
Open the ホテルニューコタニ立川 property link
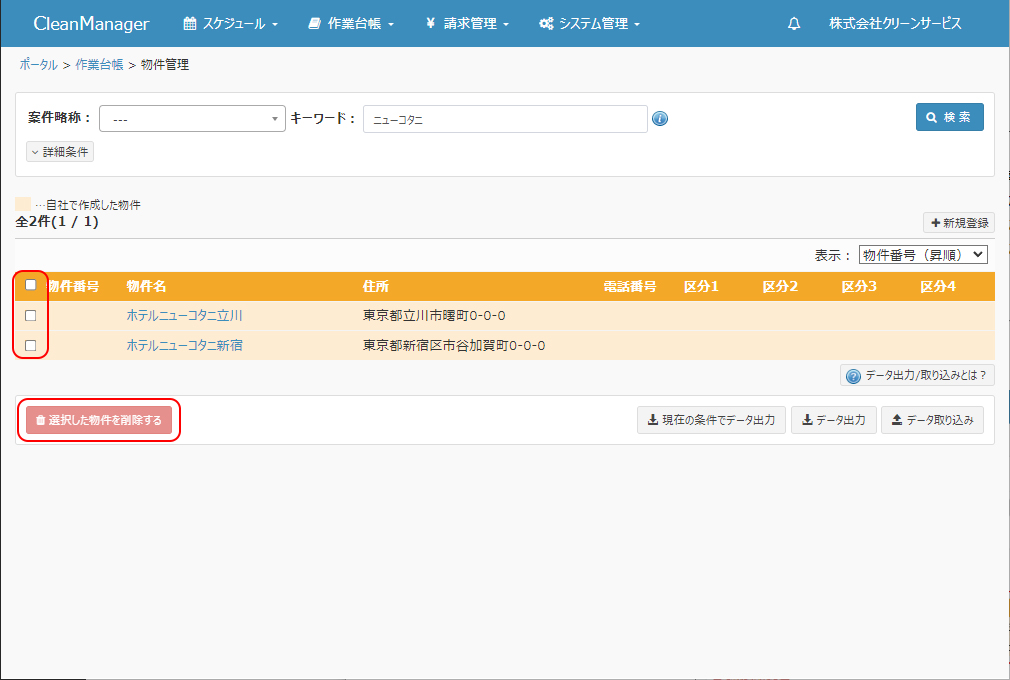[x=184, y=315]
